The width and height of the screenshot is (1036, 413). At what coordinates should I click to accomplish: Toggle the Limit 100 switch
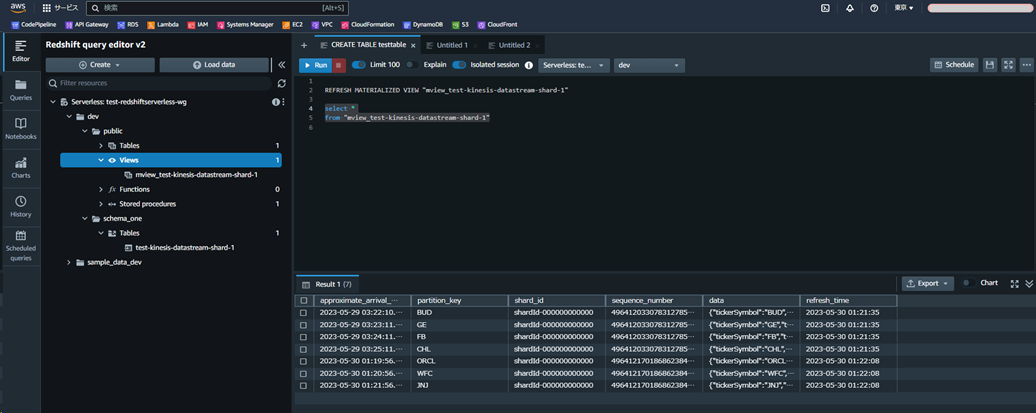click(359, 65)
